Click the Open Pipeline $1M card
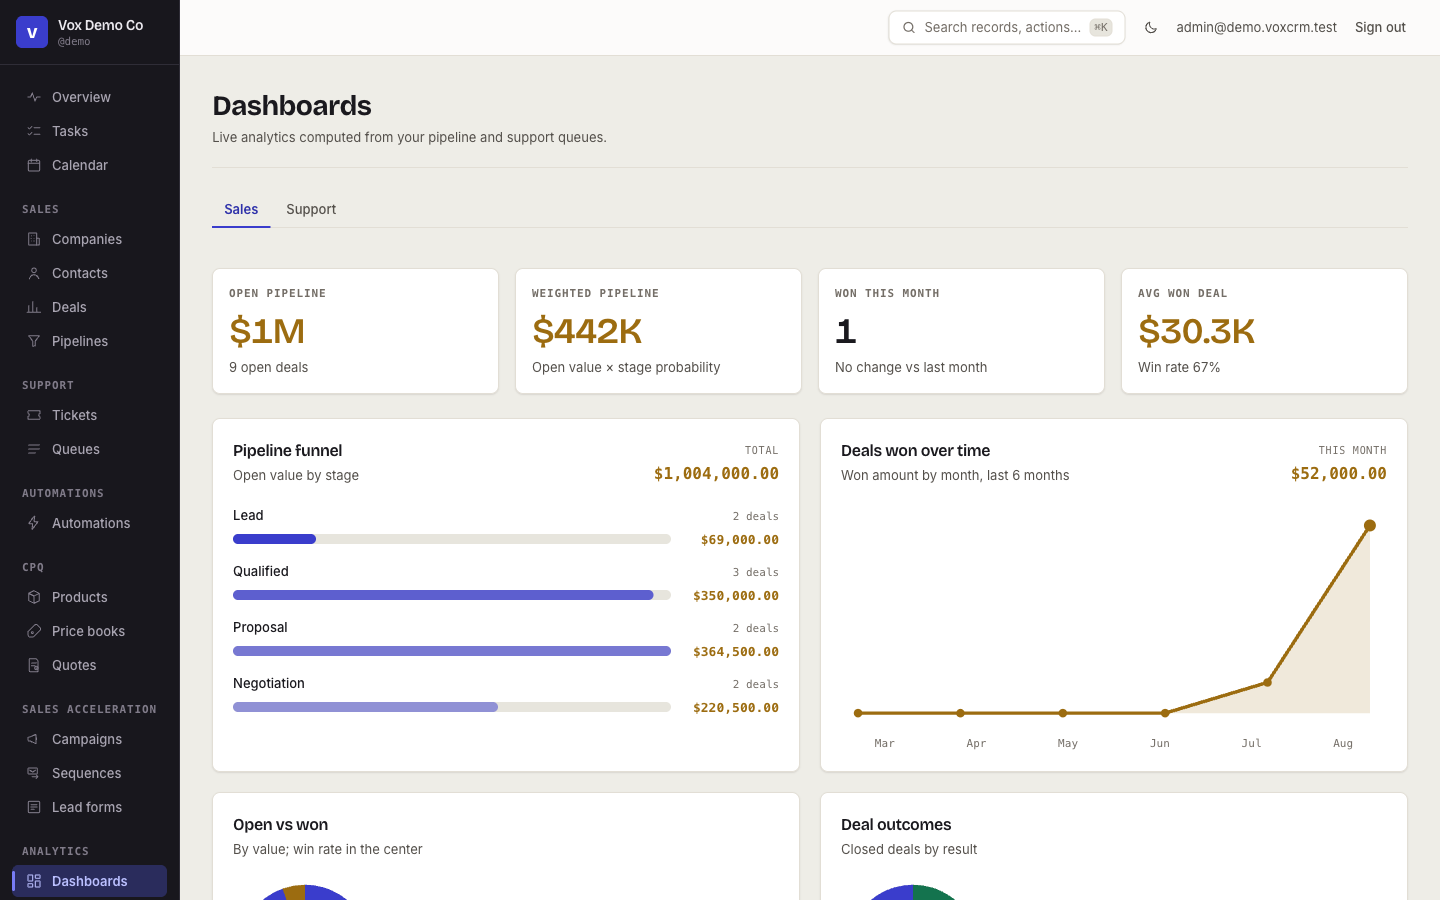The image size is (1440, 900). click(x=355, y=331)
